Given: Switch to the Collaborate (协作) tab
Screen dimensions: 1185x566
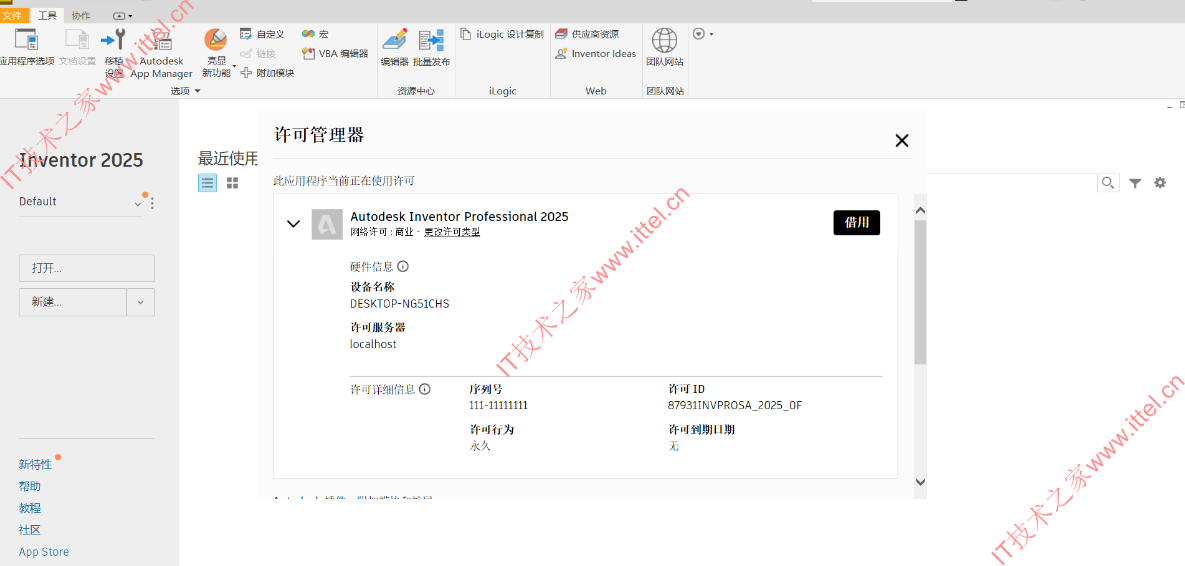Looking at the screenshot, I should point(81,16).
